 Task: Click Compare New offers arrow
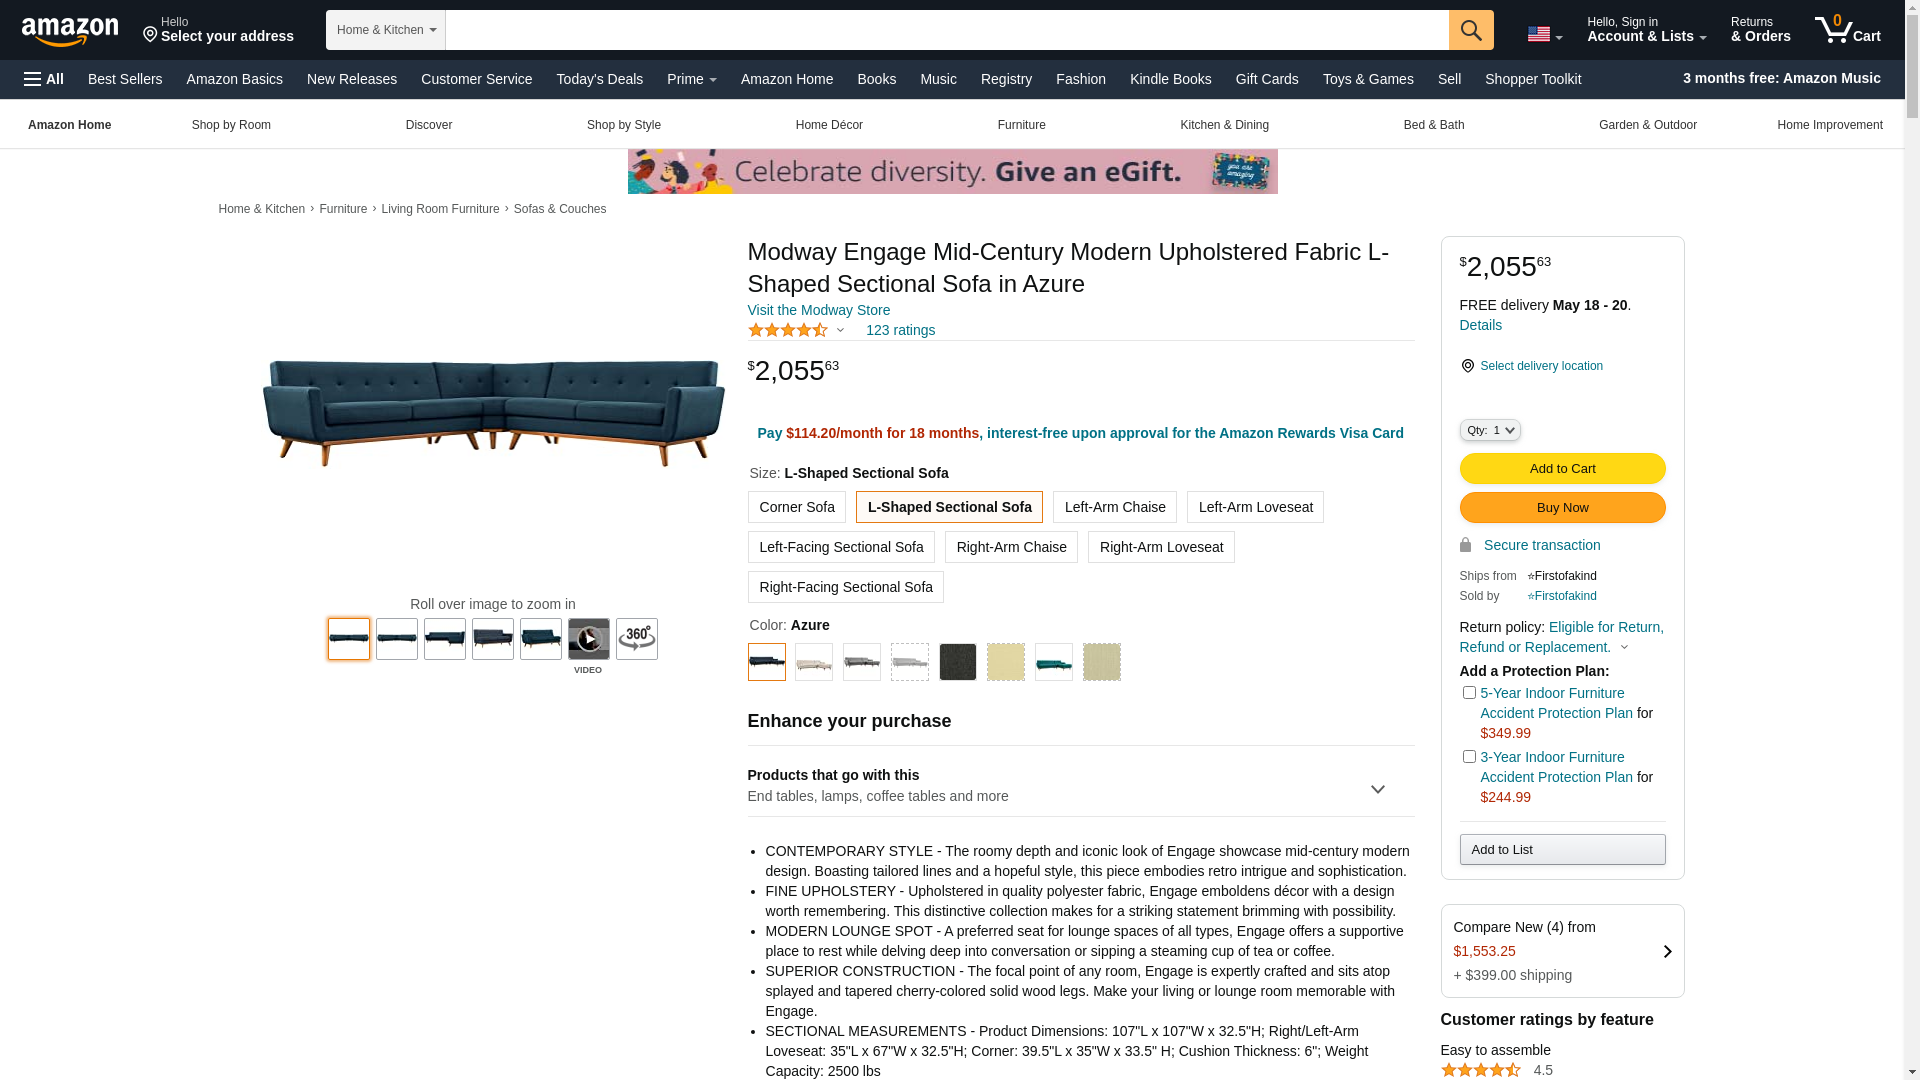pyautogui.click(x=1667, y=952)
